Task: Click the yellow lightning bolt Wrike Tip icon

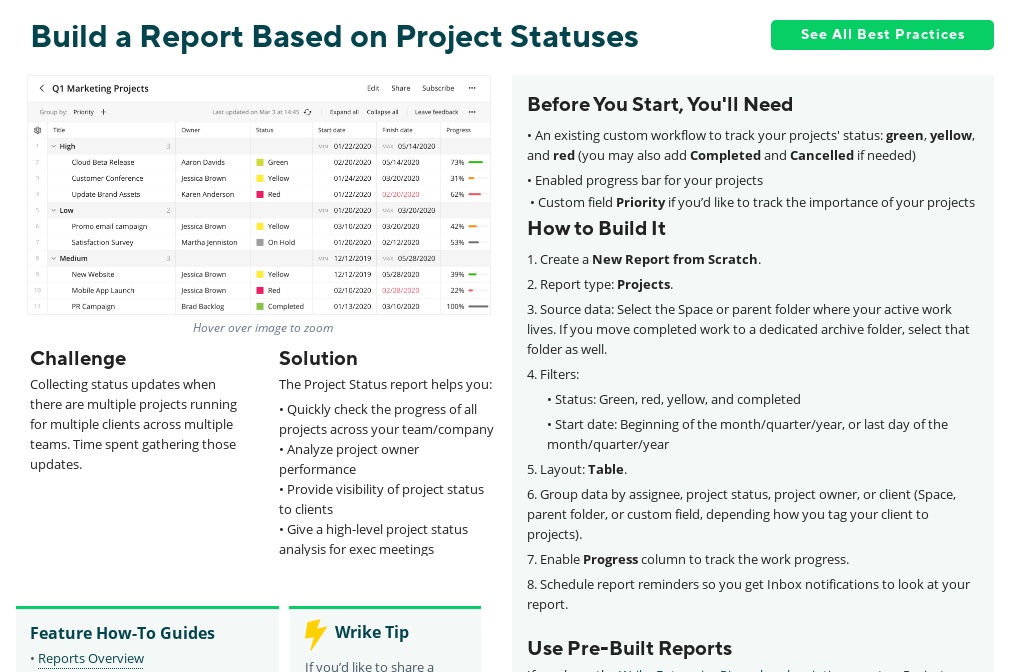Action: pos(316,634)
